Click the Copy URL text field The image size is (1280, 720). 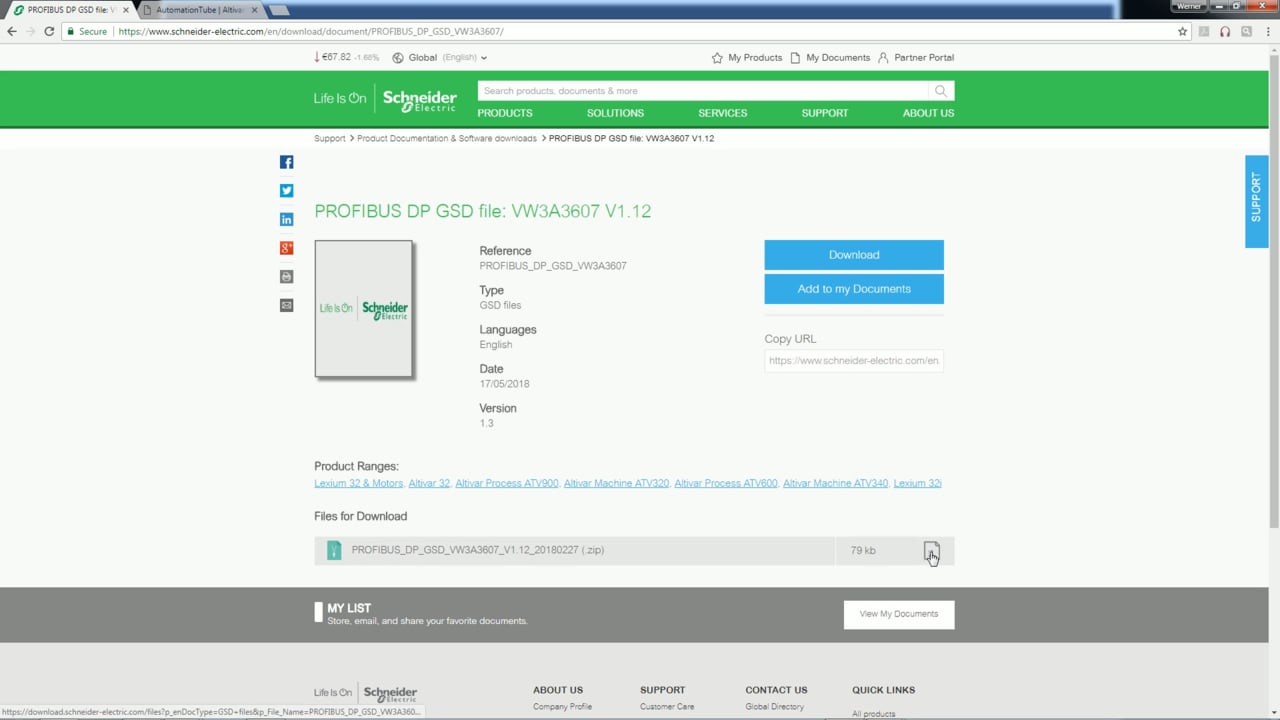pos(854,361)
